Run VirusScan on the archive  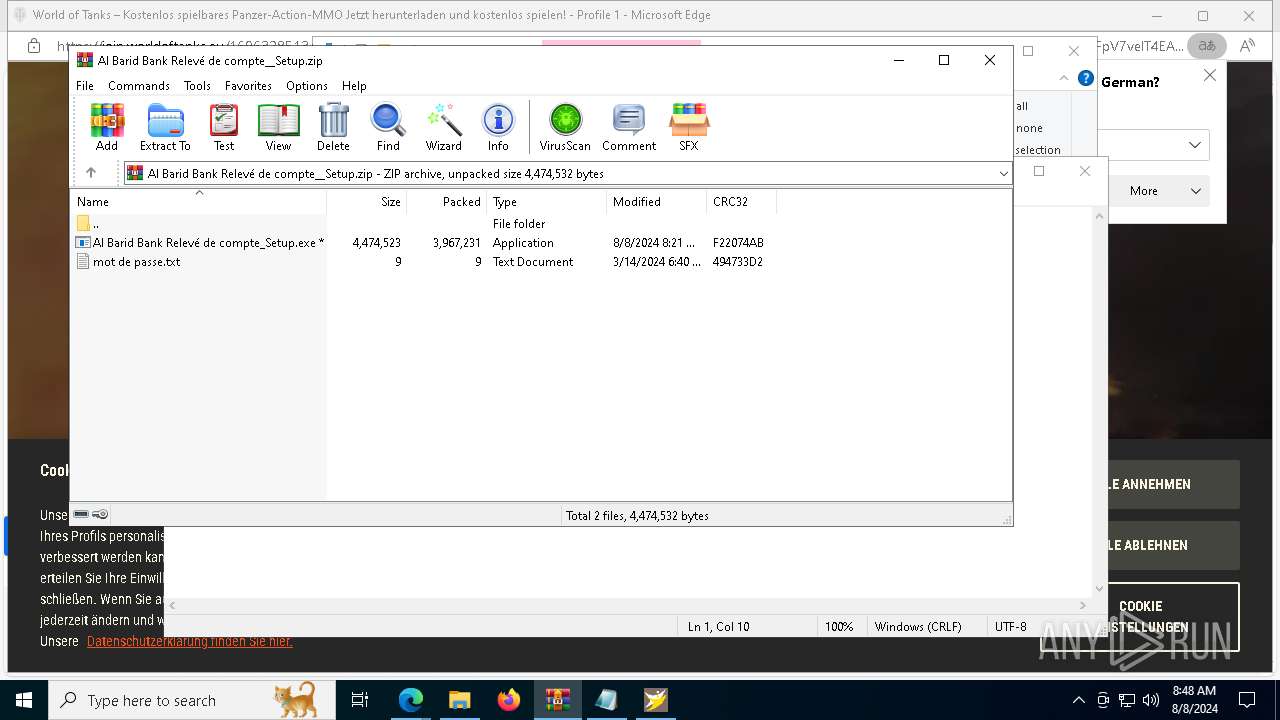pos(565,127)
